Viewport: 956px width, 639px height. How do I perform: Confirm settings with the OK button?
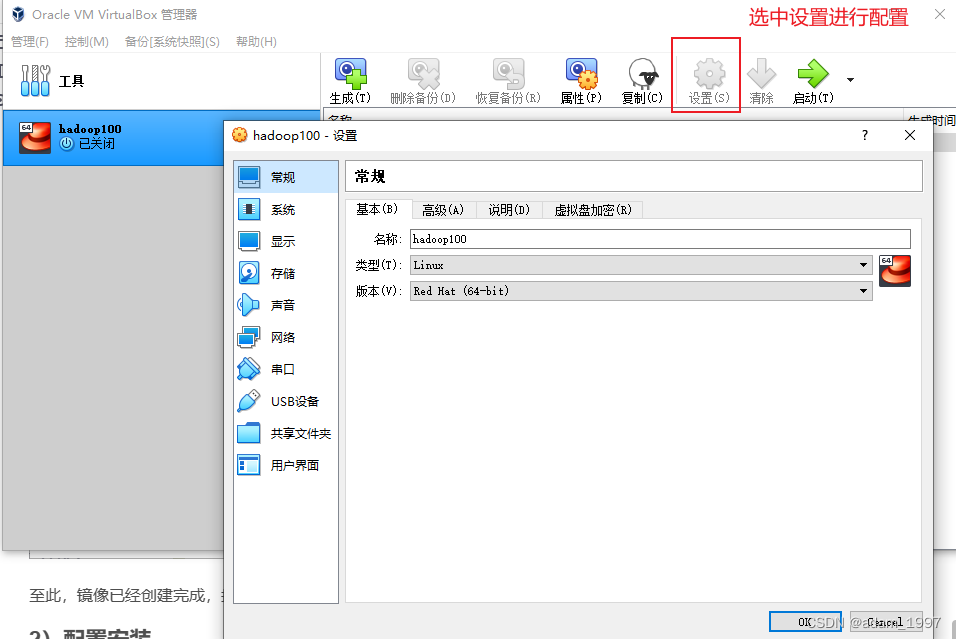pyautogui.click(x=805, y=622)
